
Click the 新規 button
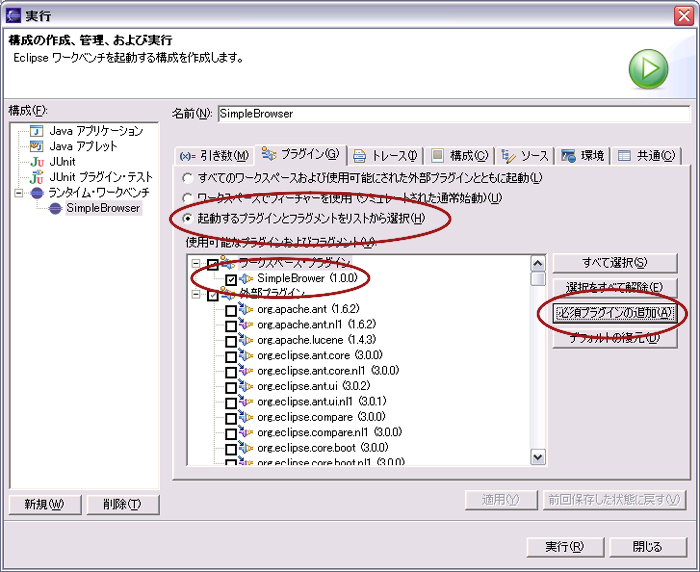click(45, 505)
